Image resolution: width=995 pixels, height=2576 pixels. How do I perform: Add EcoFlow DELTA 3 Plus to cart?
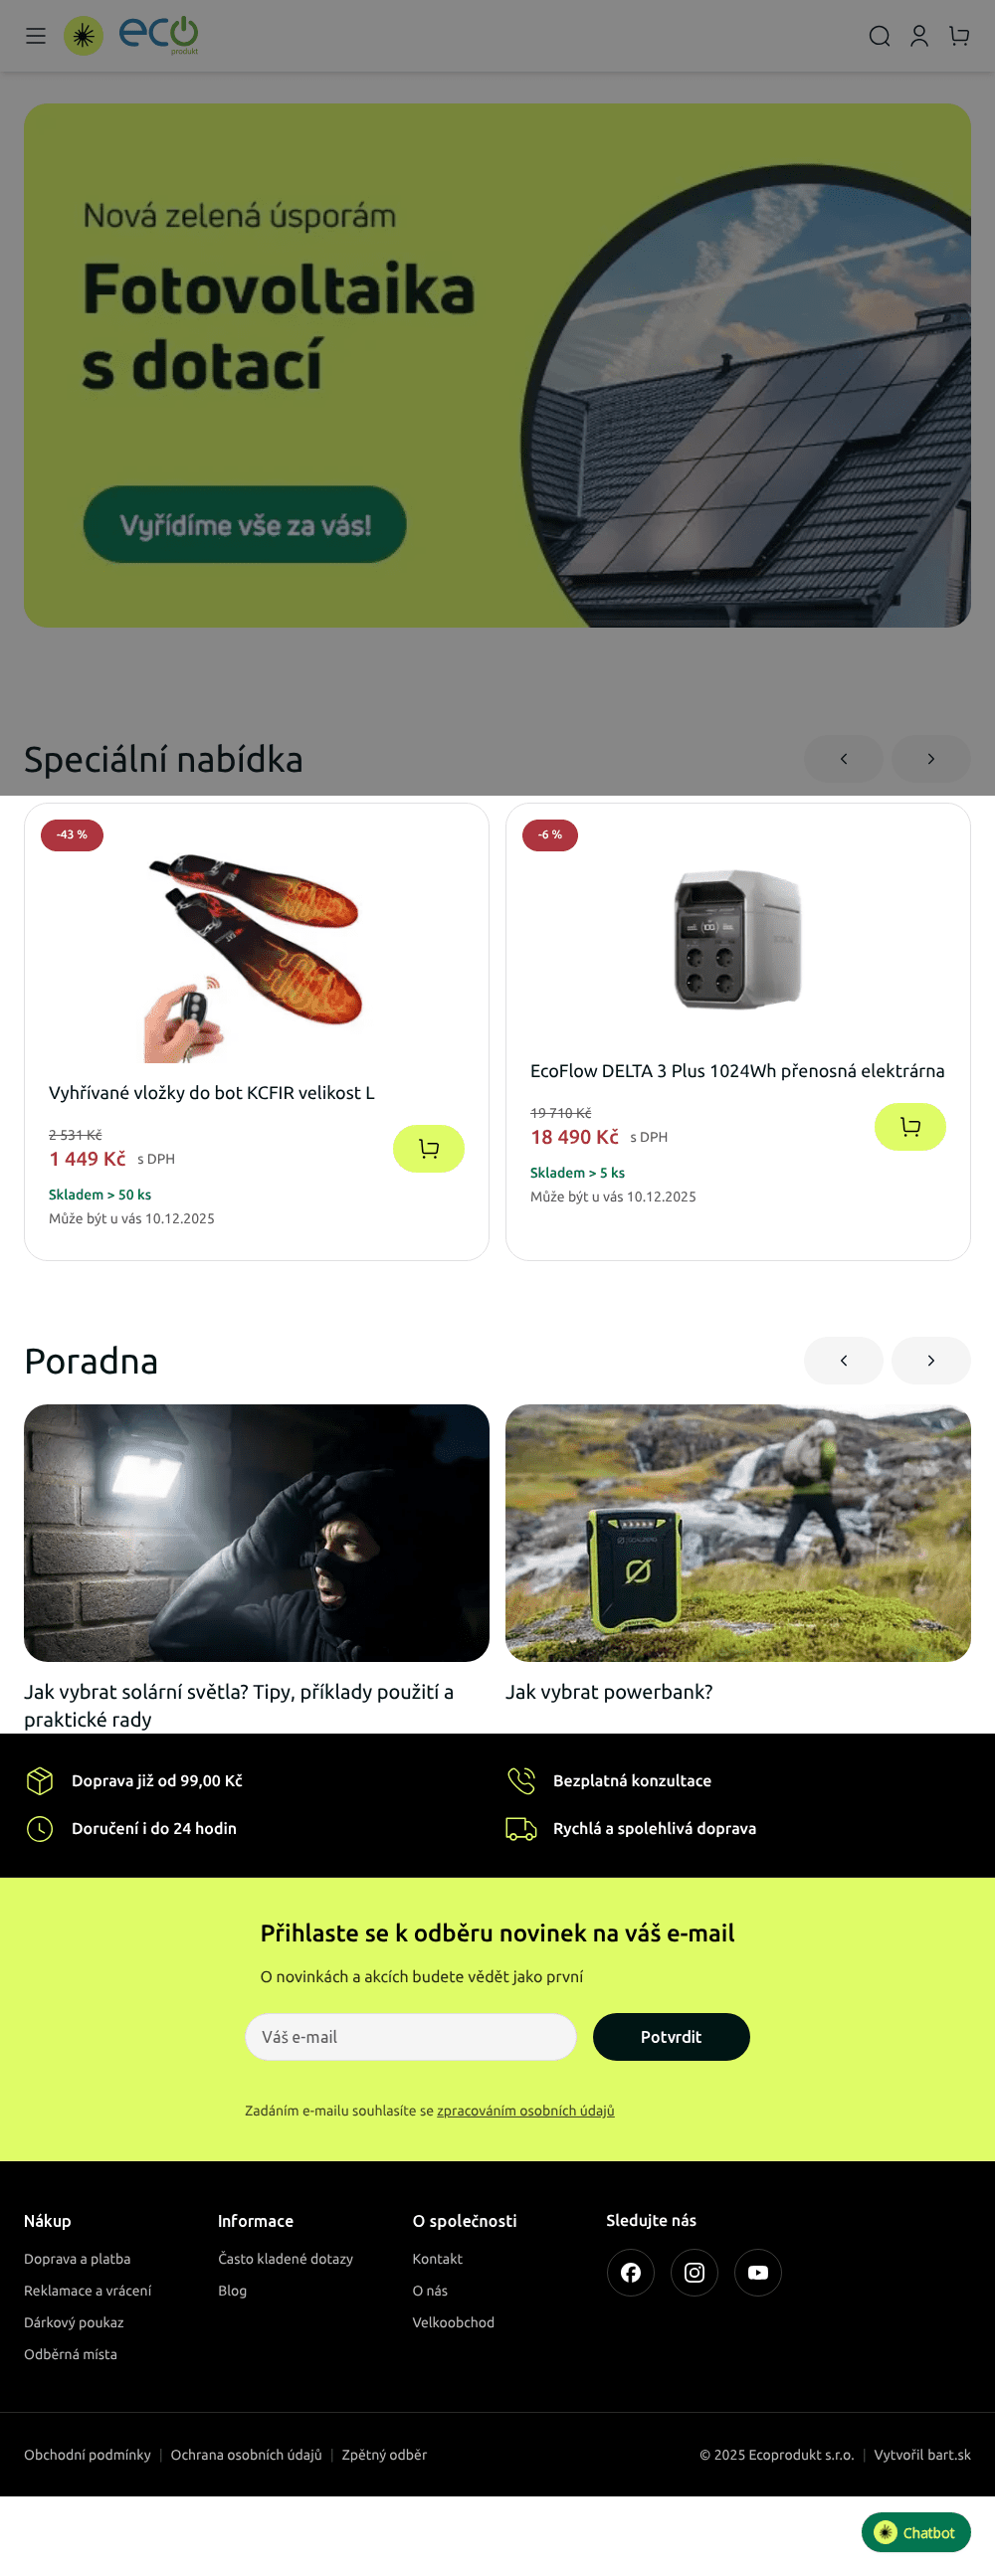tap(910, 1126)
